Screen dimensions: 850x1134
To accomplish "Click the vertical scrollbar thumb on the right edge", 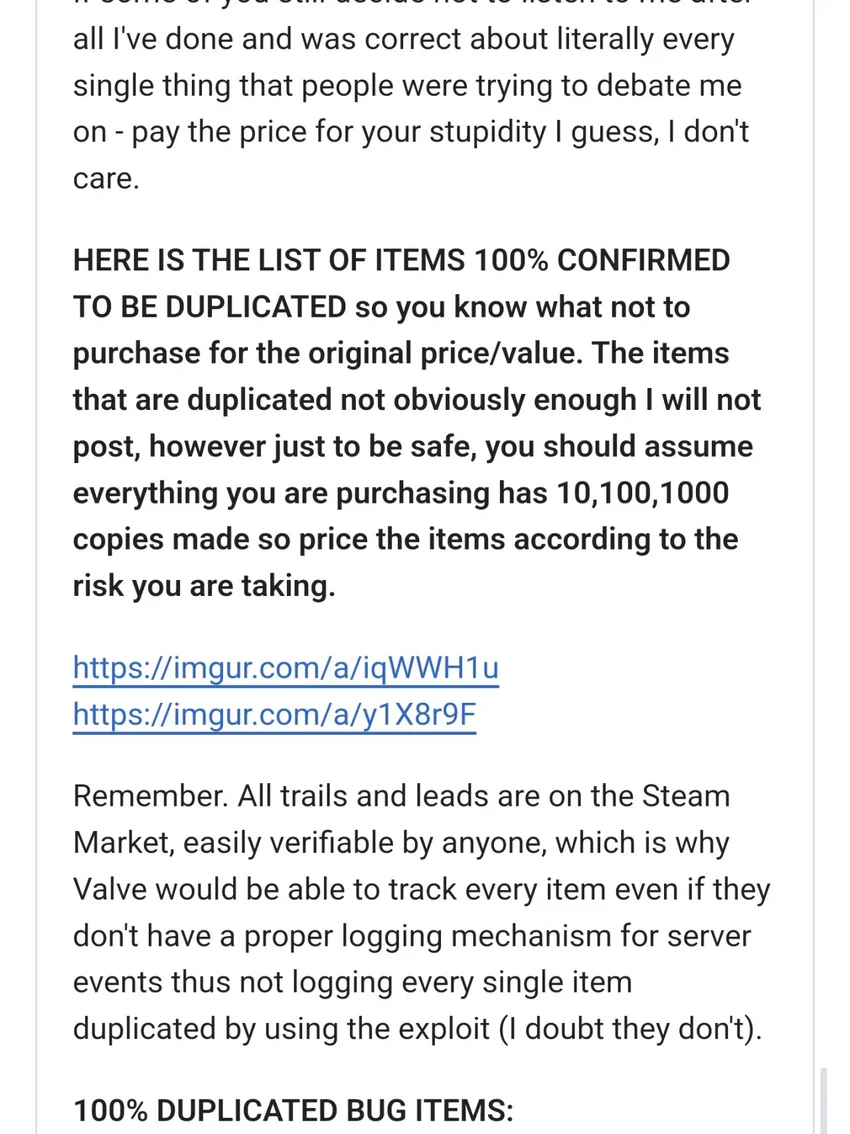I will click(823, 1098).
